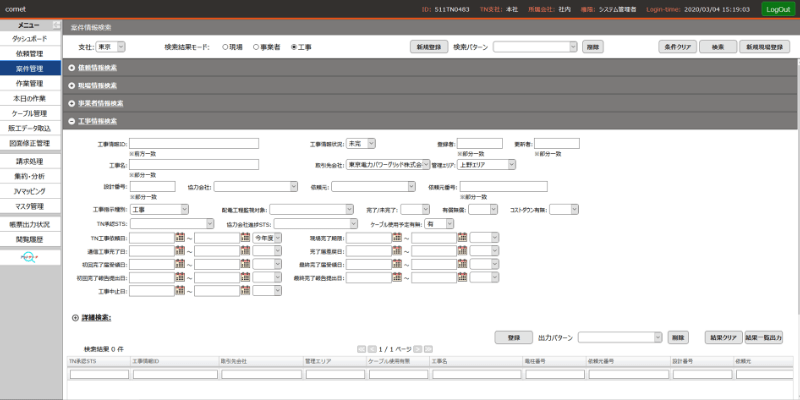800x400 pixels.
Task: Collapse the 工事情報検索 section
Action: pos(72,121)
